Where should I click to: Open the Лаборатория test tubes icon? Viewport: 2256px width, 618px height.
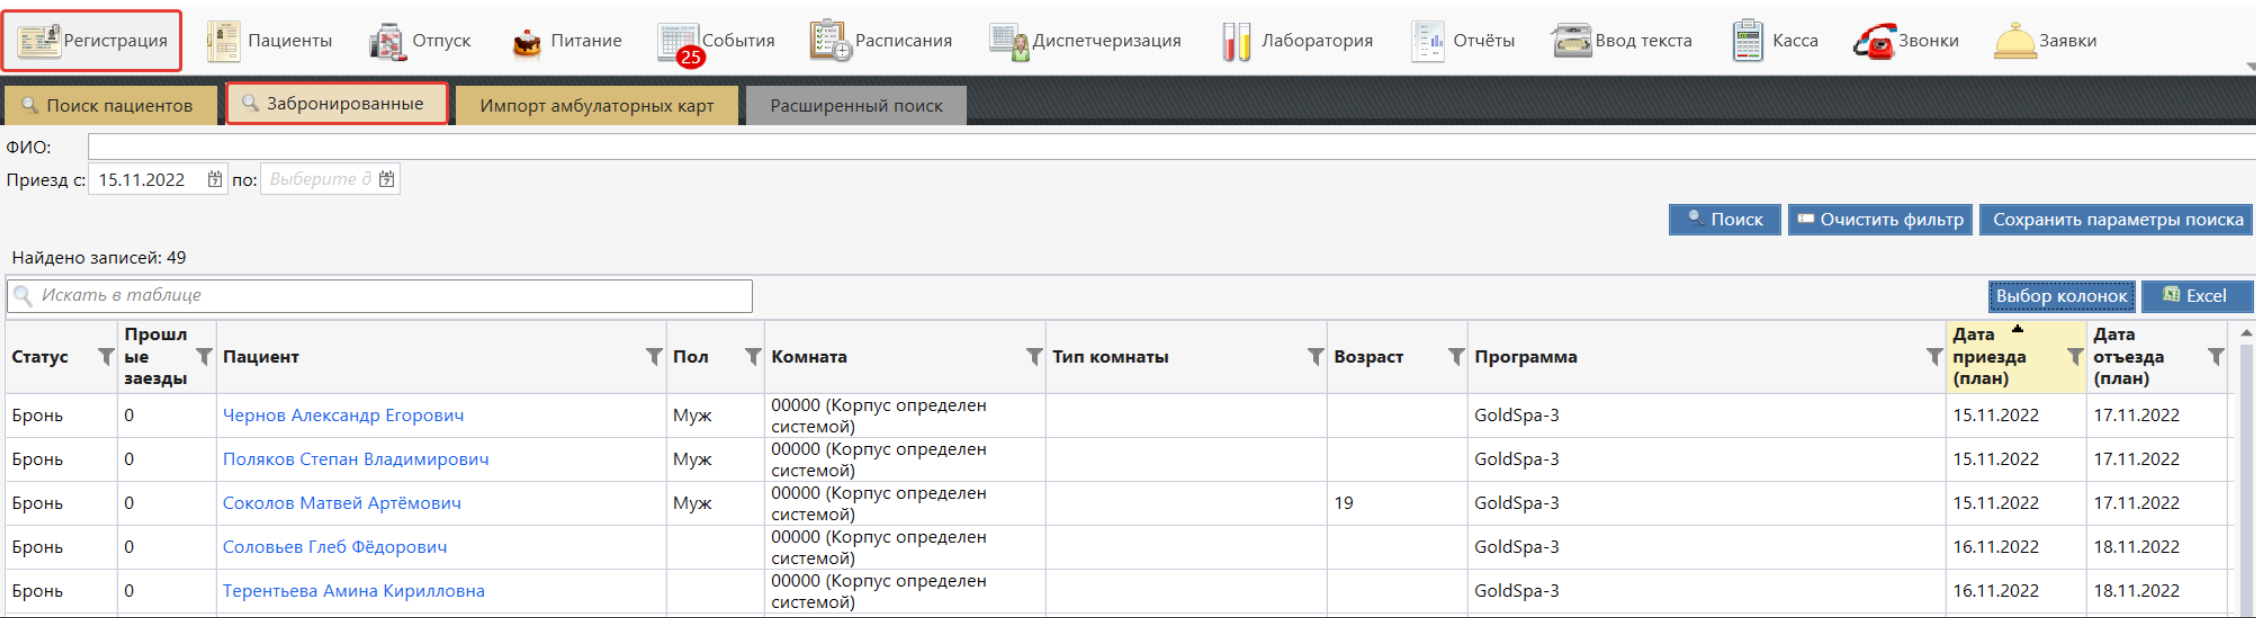tap(1236, 41)
